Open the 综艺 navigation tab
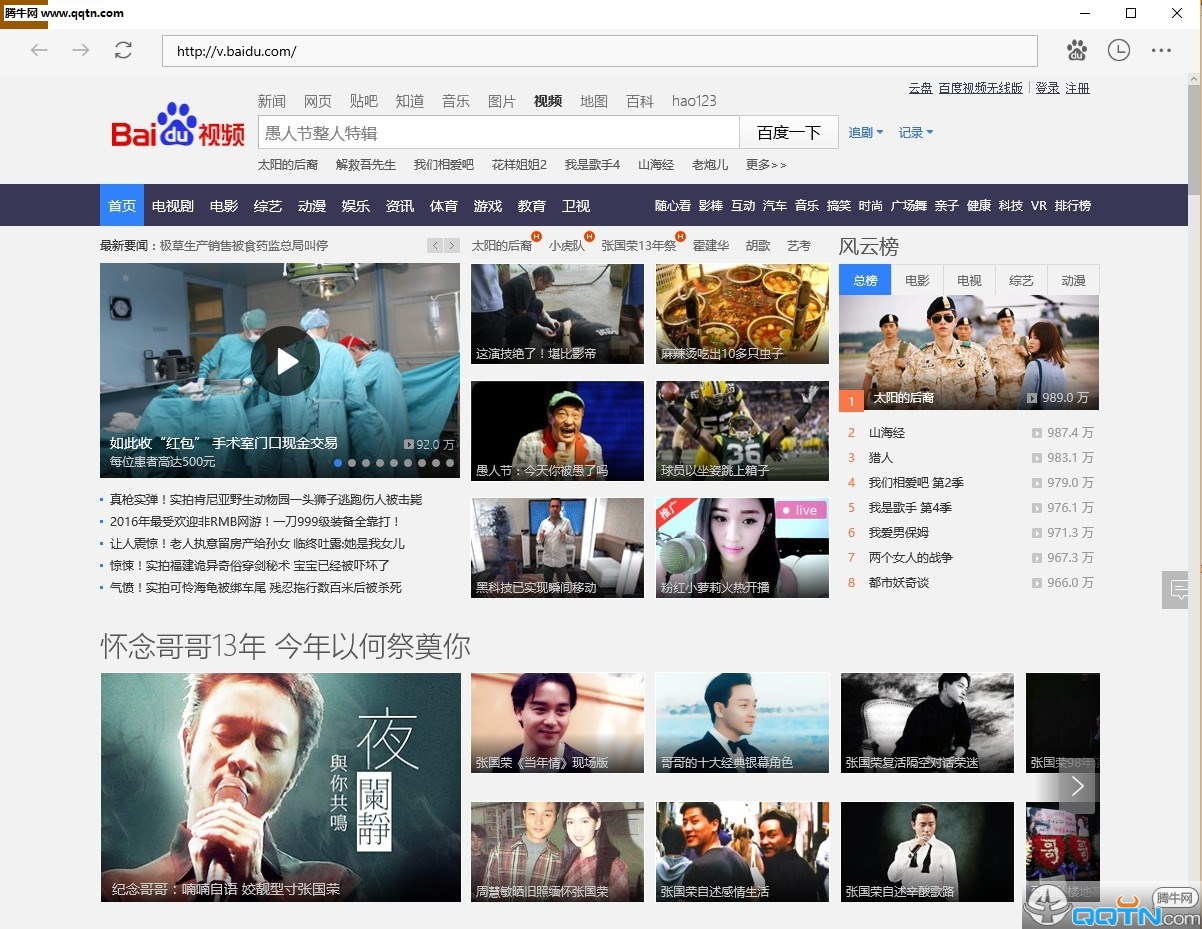Viewport: 1202px width, 929px height. [x=268, y=206]
